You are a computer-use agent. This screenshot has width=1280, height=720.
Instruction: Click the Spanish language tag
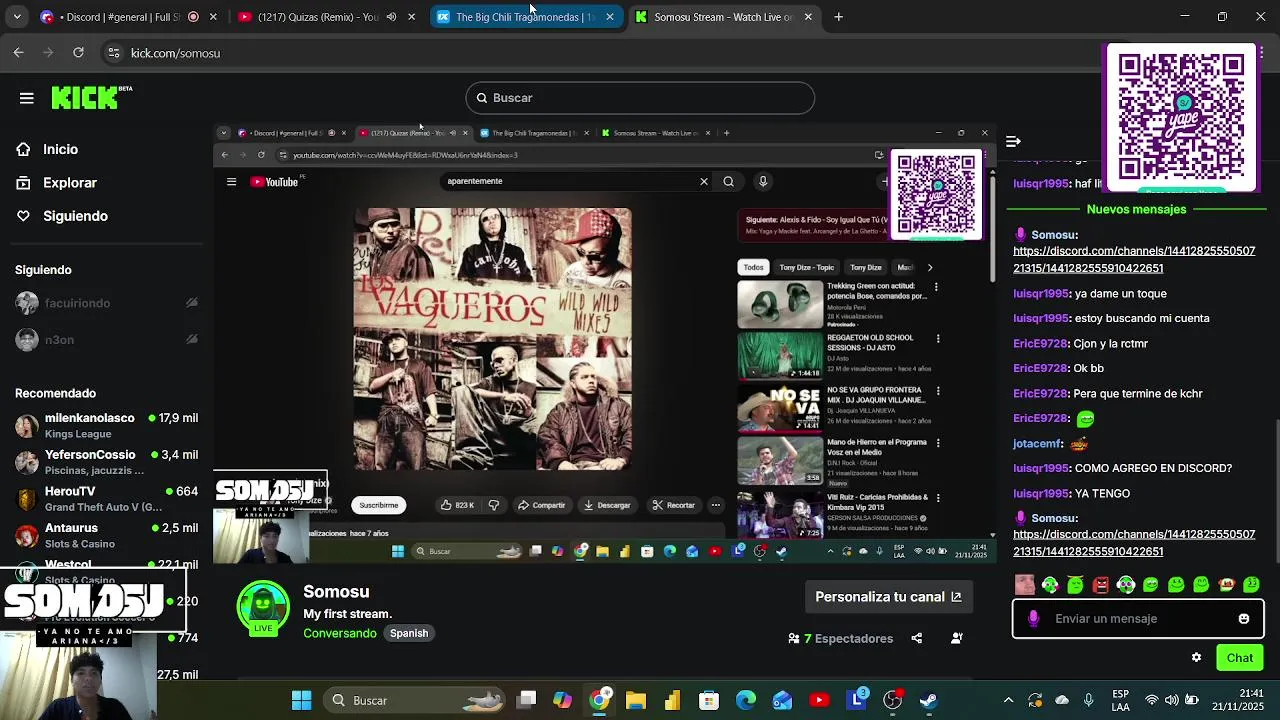click(409, 633)
